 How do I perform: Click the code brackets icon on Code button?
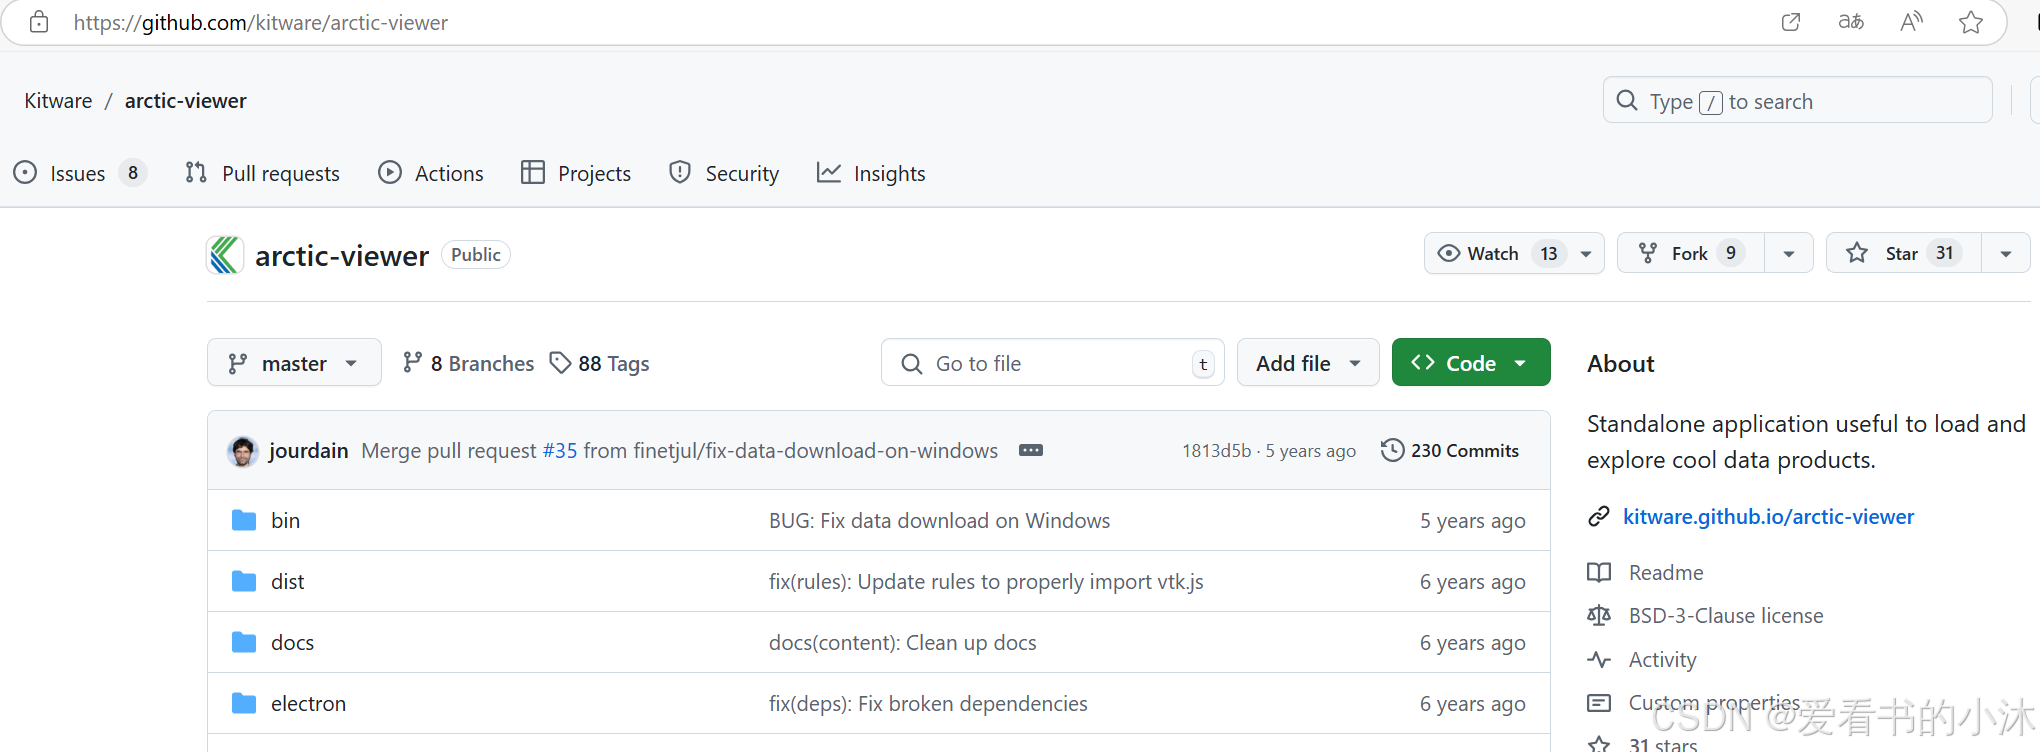click(x=1423, y=362)
